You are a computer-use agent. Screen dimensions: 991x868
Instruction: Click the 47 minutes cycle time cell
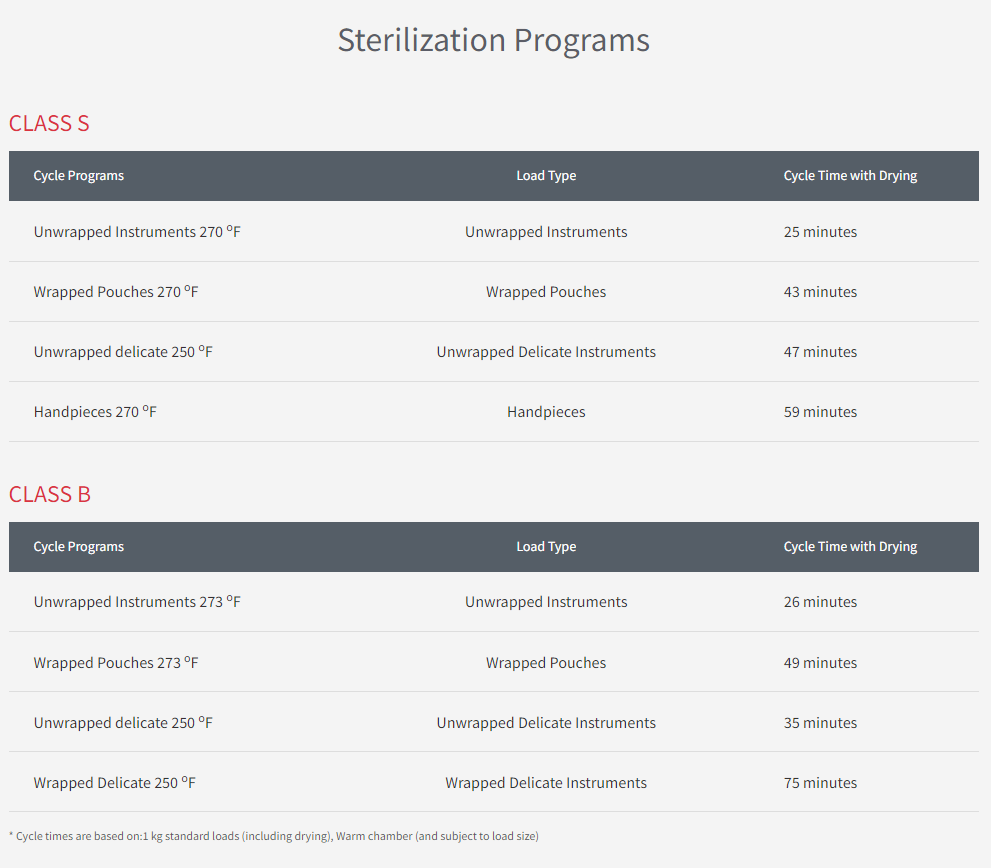click(820, 352)
